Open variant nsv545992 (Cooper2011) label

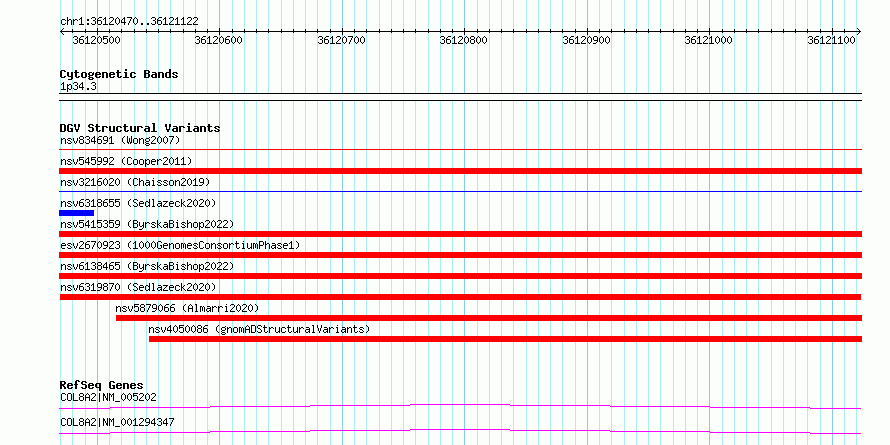pos(126,161)
